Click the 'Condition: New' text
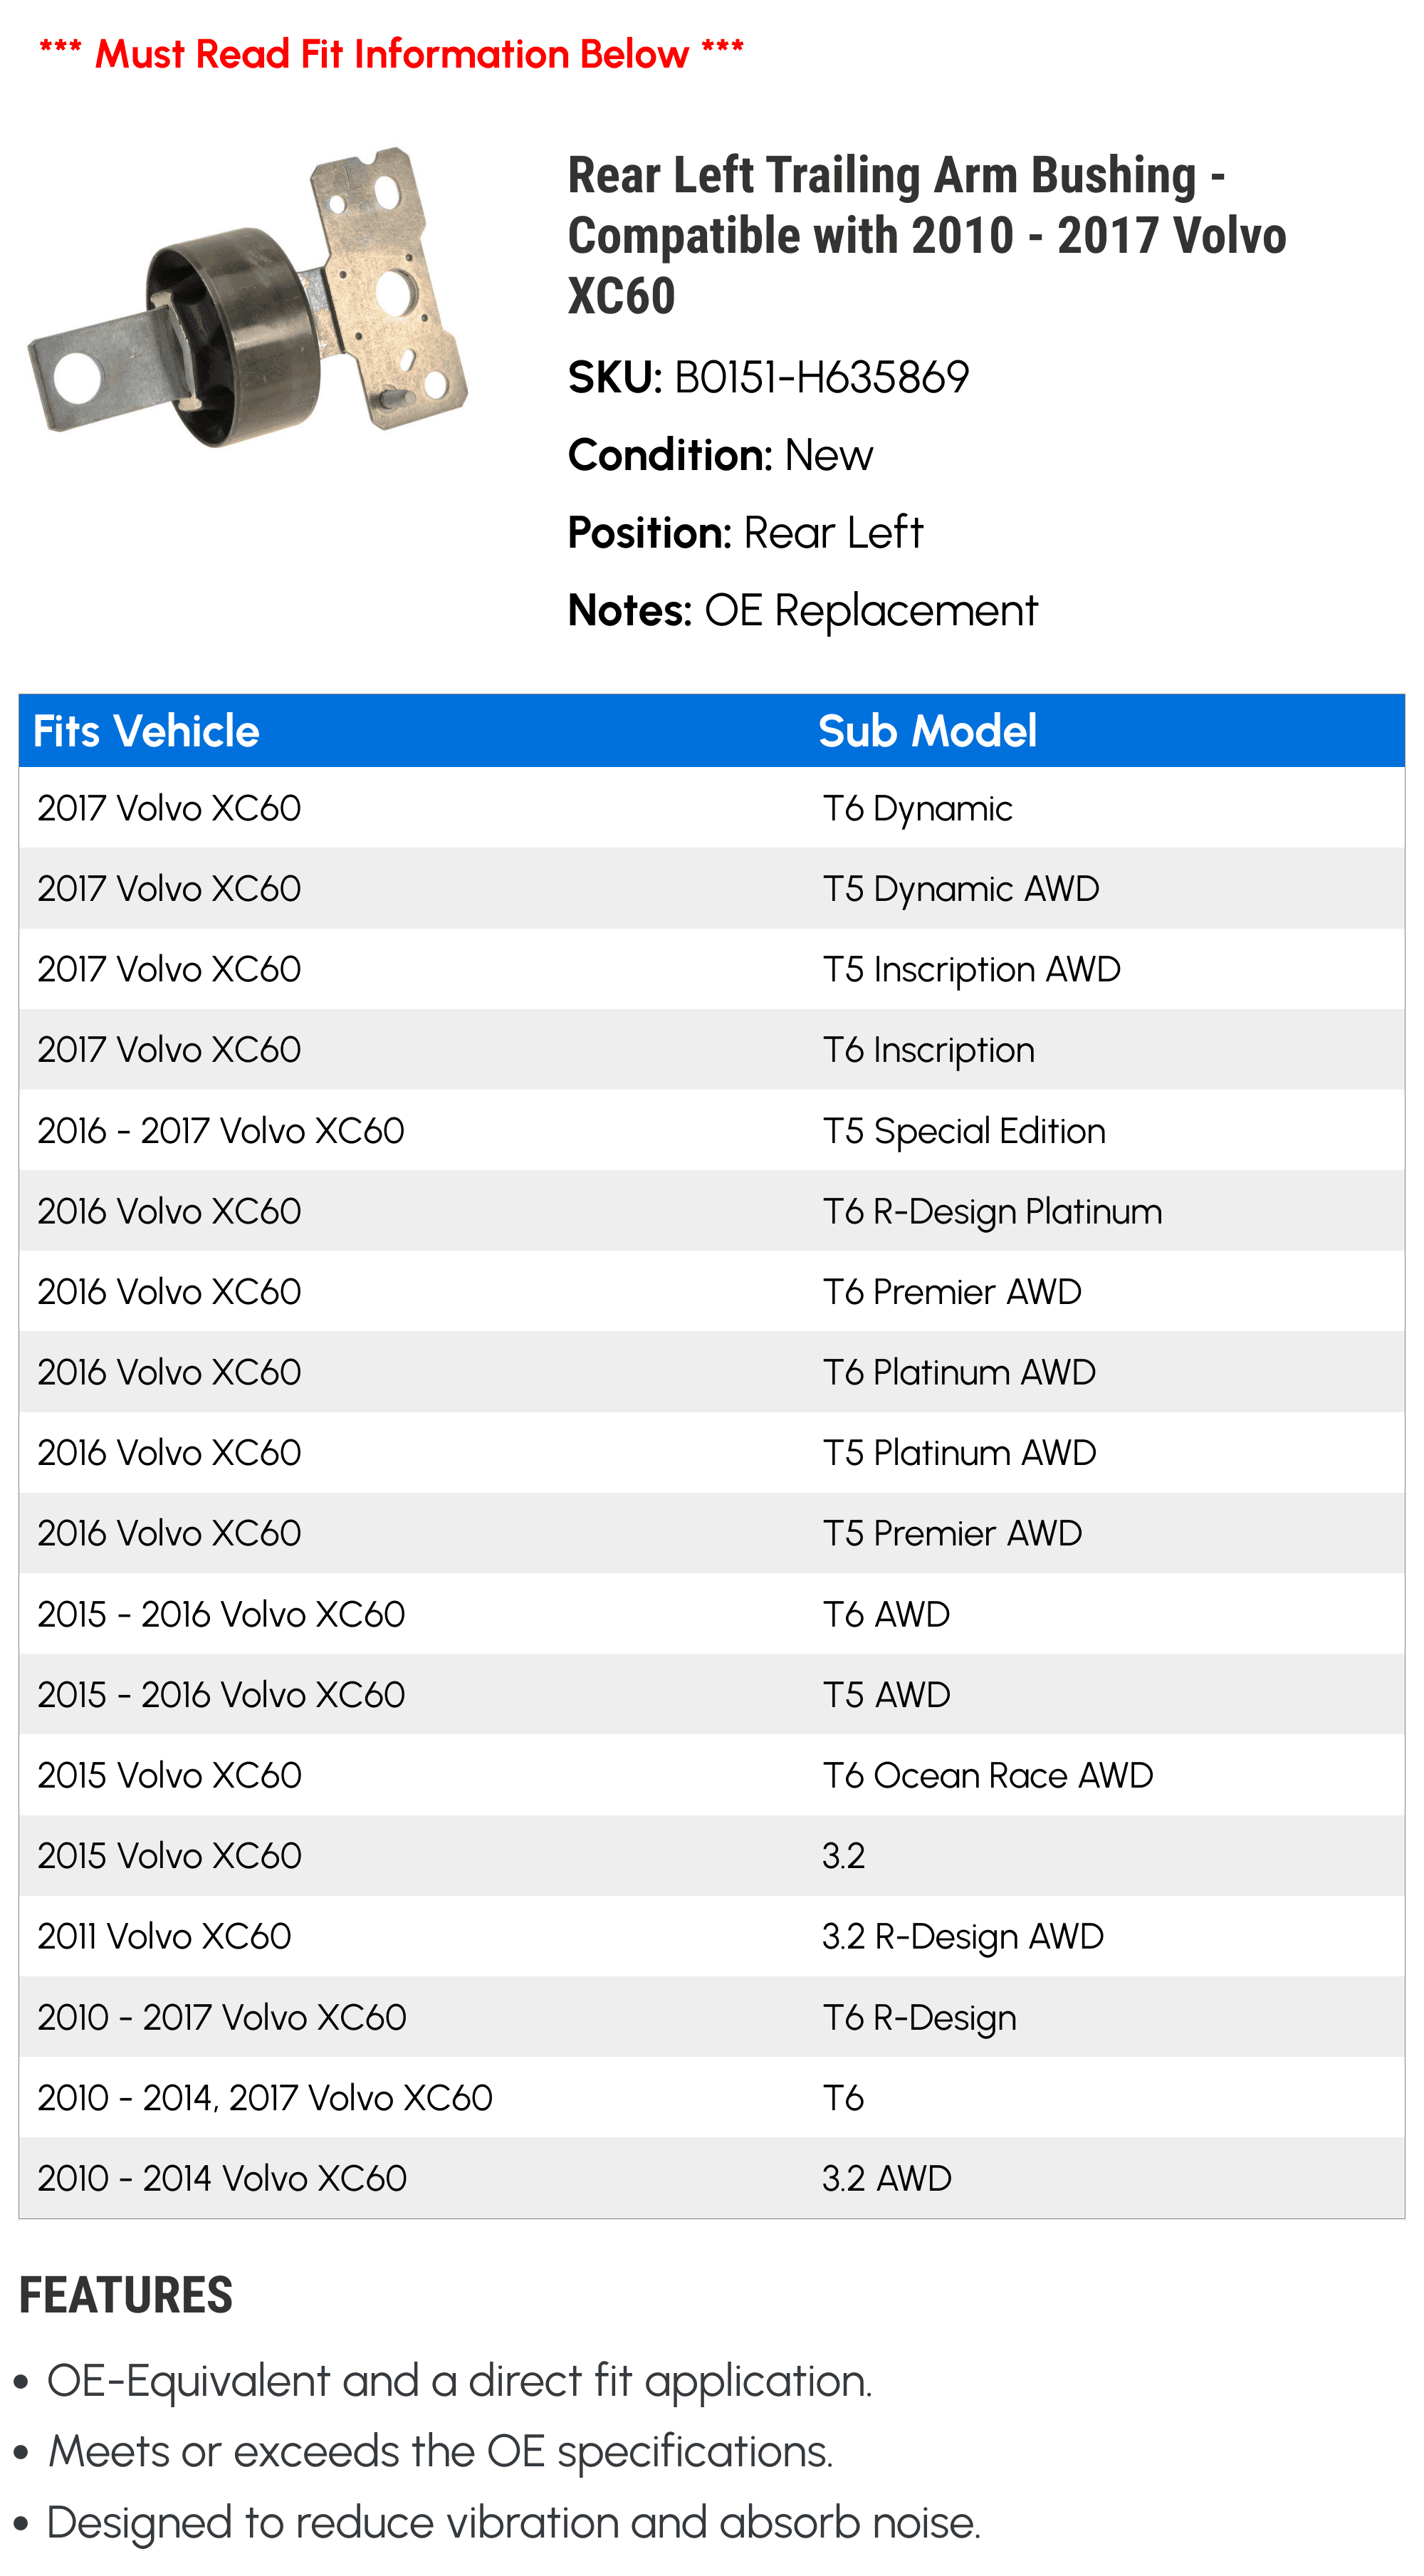 click(x=720, y=455)
